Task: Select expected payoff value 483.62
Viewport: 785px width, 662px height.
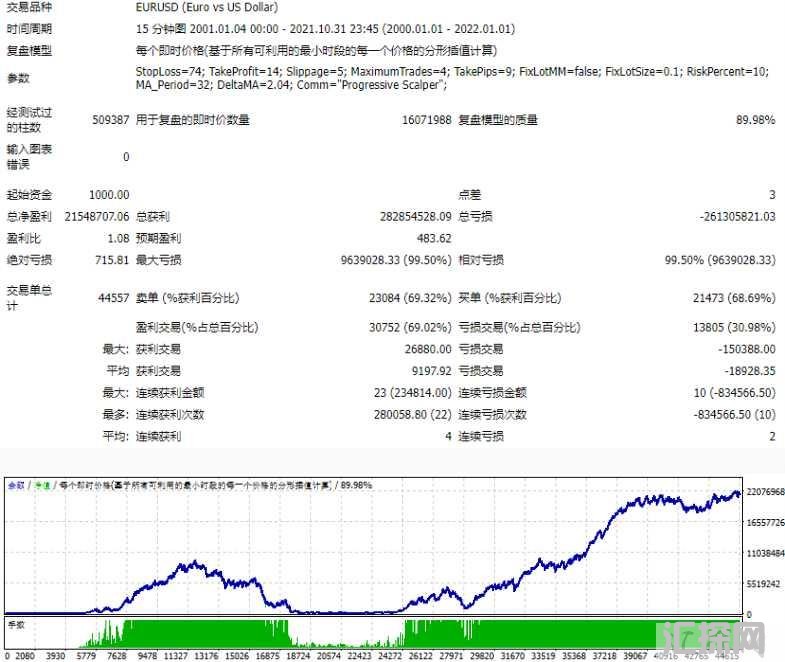Action: tap(434, 238)
